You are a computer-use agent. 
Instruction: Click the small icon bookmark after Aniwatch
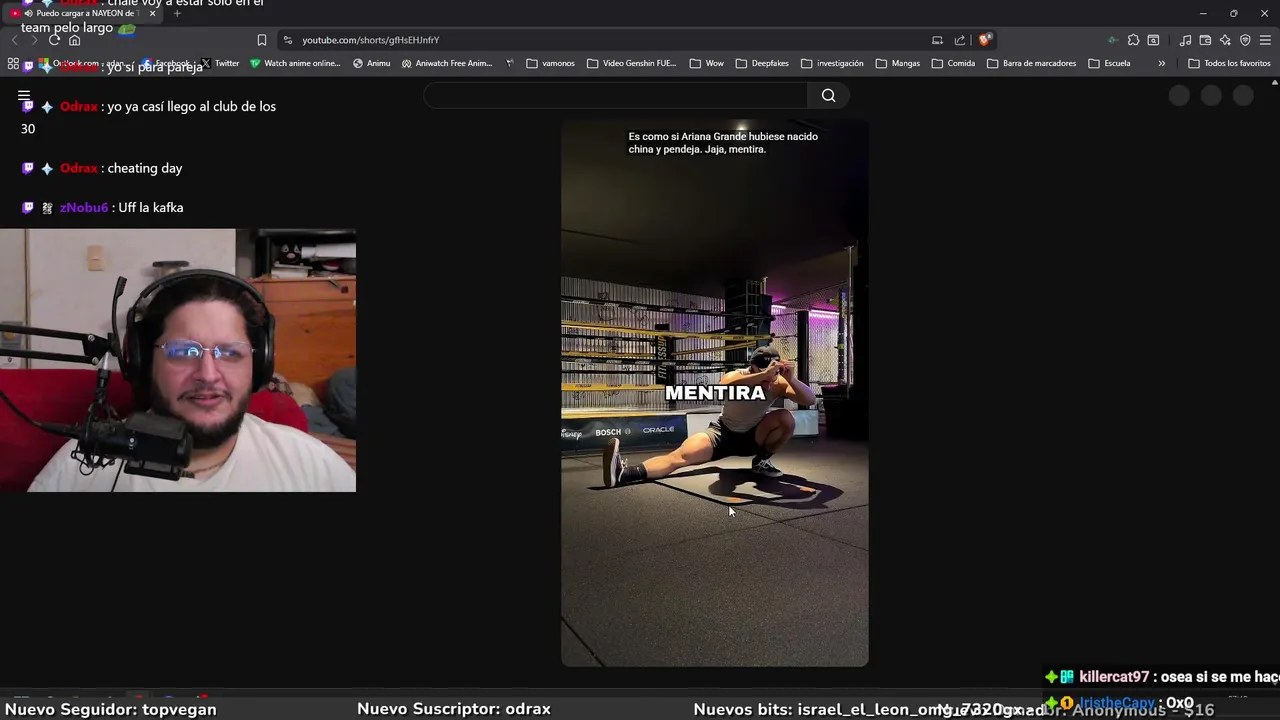(x=510, y=63)
